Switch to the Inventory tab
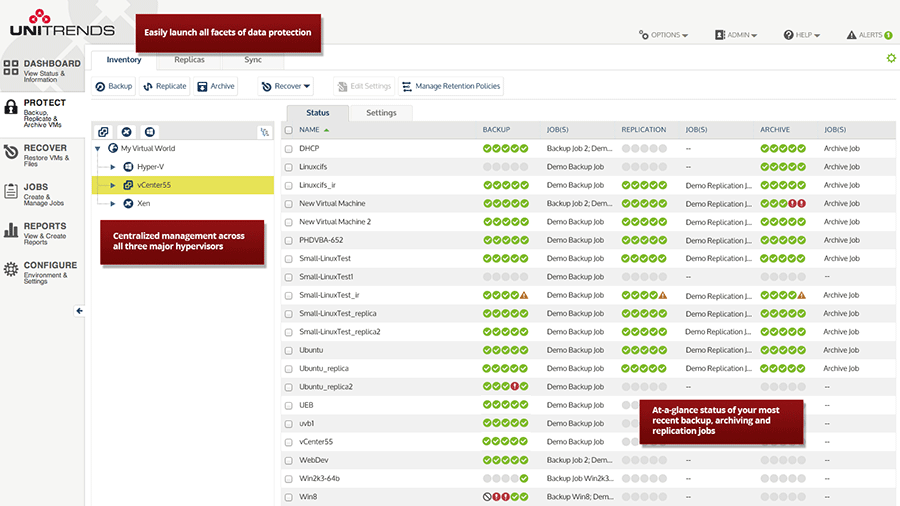 pos(123,60)
